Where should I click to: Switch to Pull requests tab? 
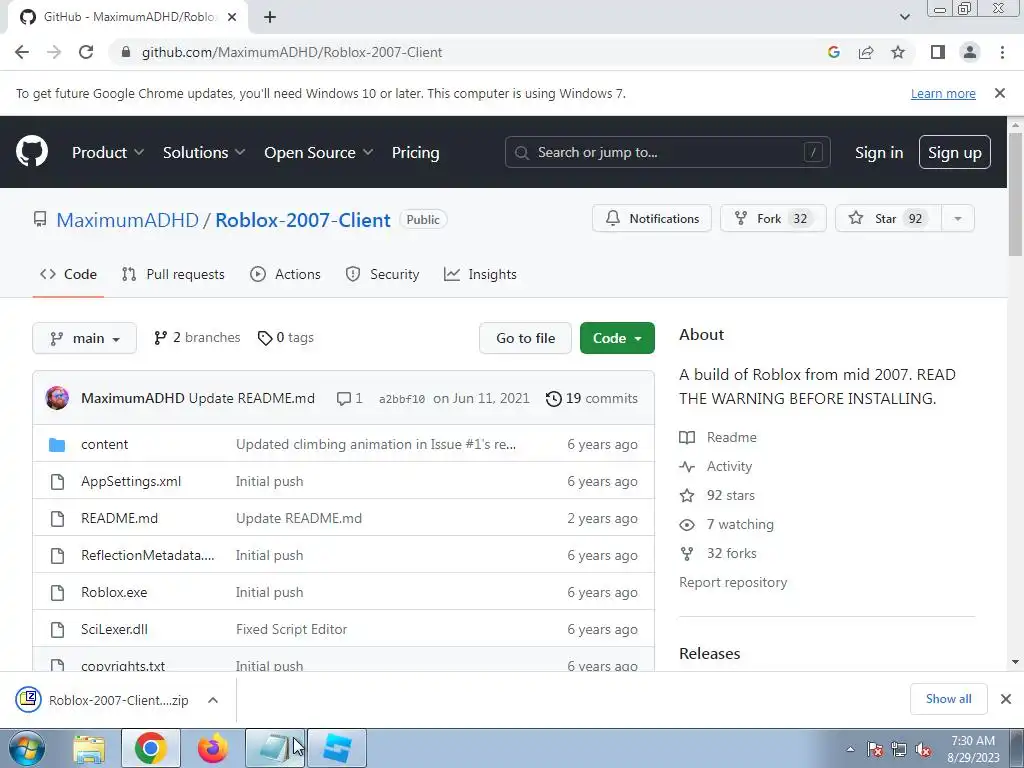173,274
